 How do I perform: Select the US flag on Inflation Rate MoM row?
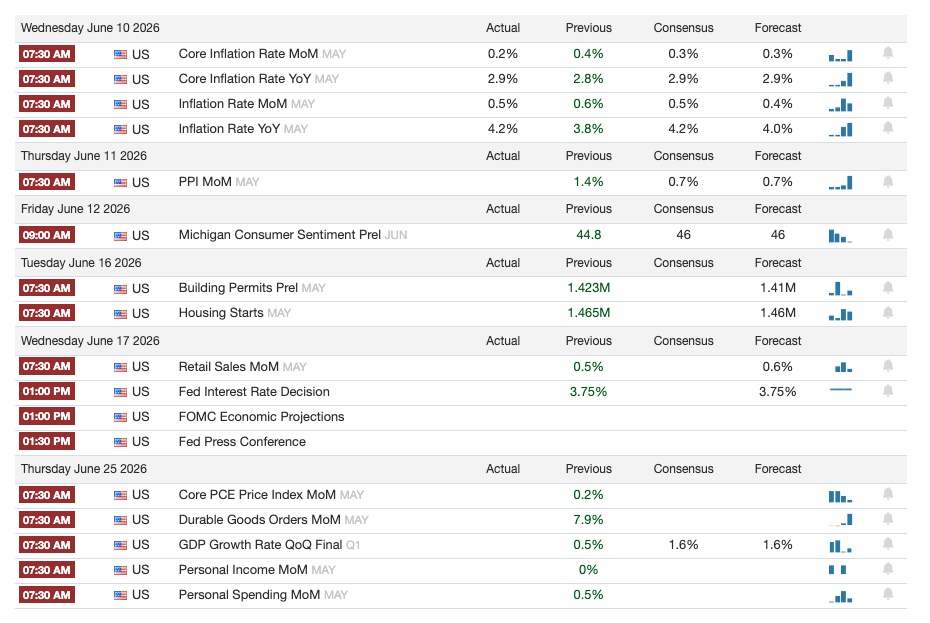(x=120, y=104)
